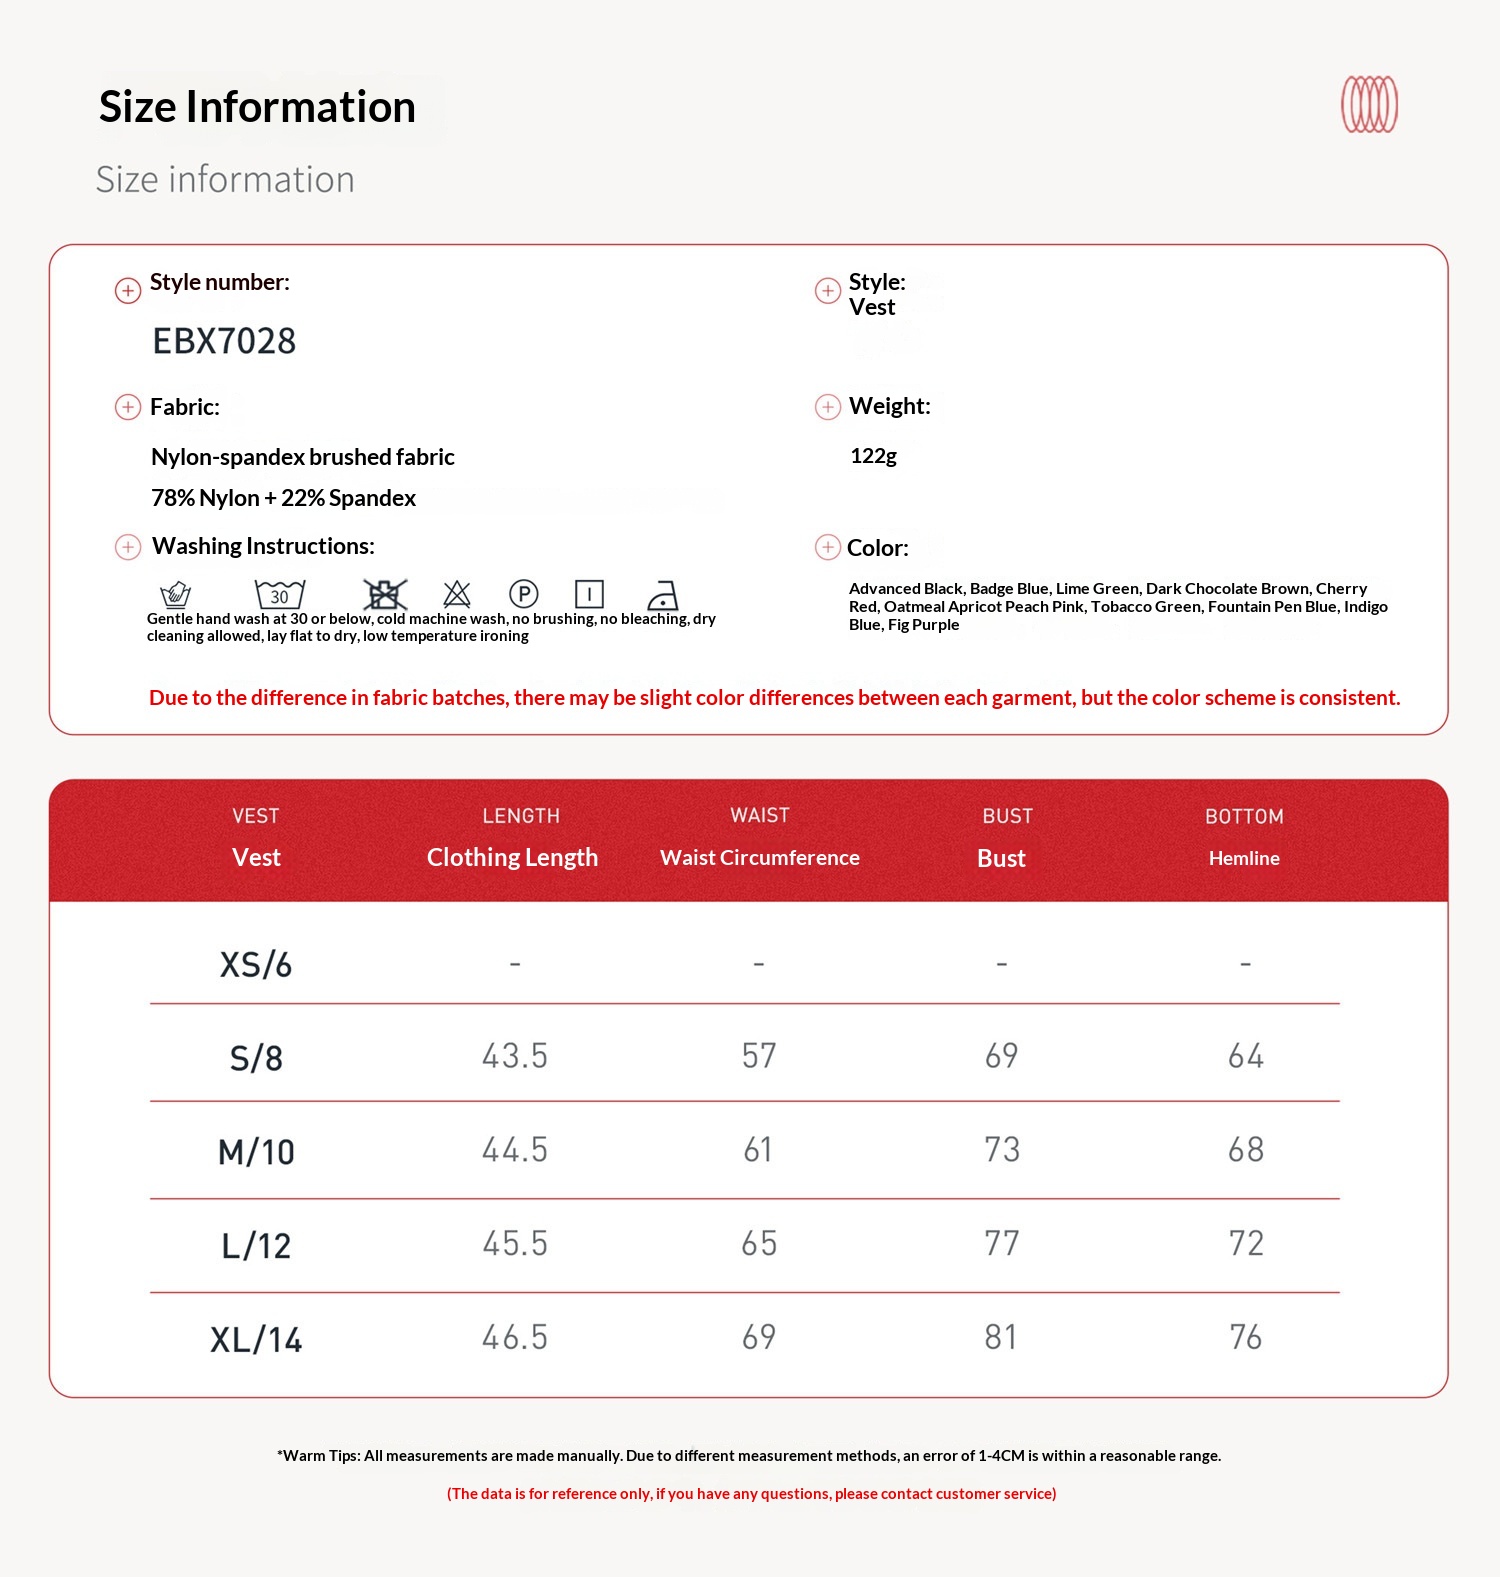Click the Clothing Length column header
Viewport: 1500px width, 1577px height.
512,857
